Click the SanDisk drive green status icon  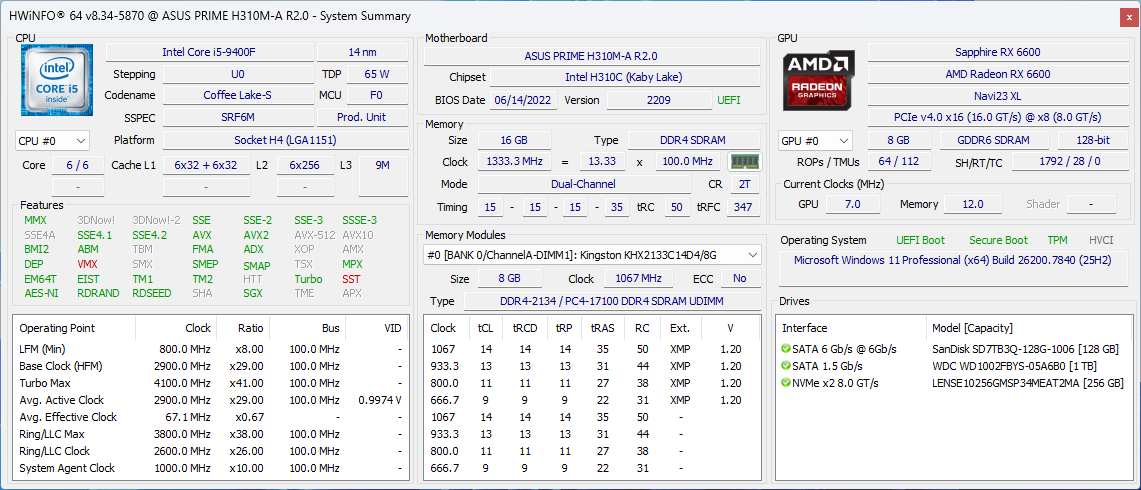786,349
